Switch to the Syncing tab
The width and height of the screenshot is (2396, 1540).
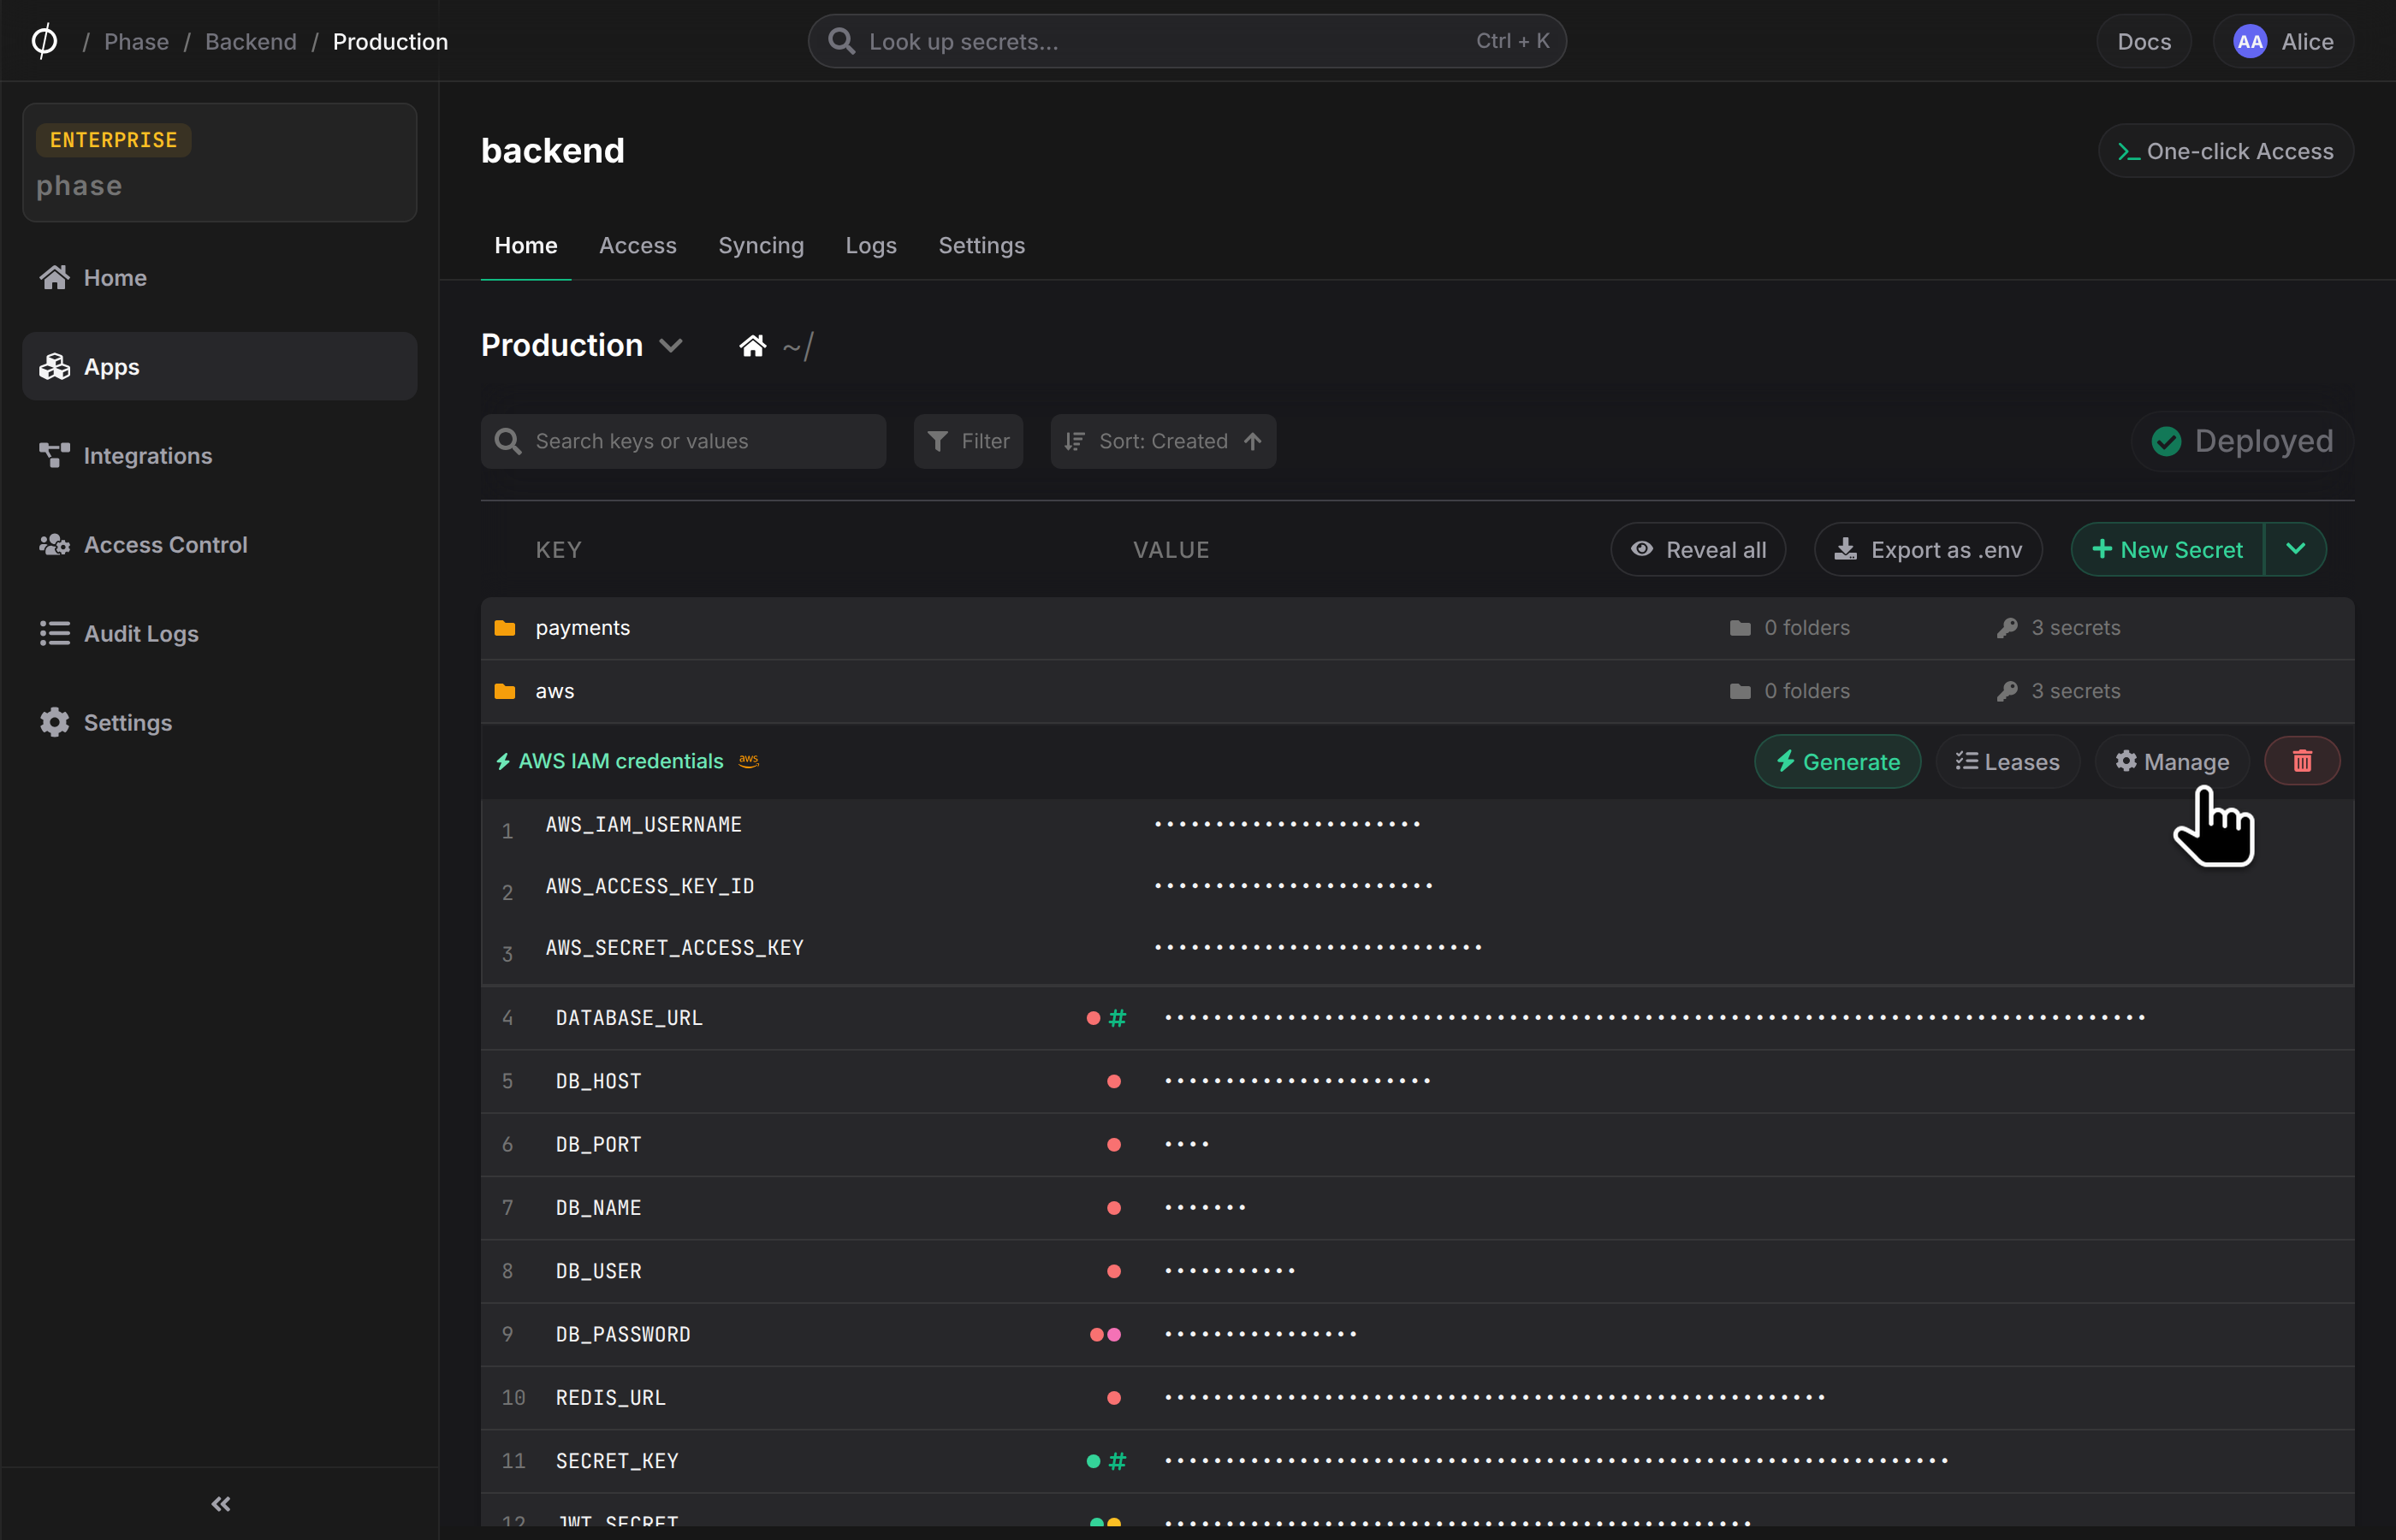(761, 245)
